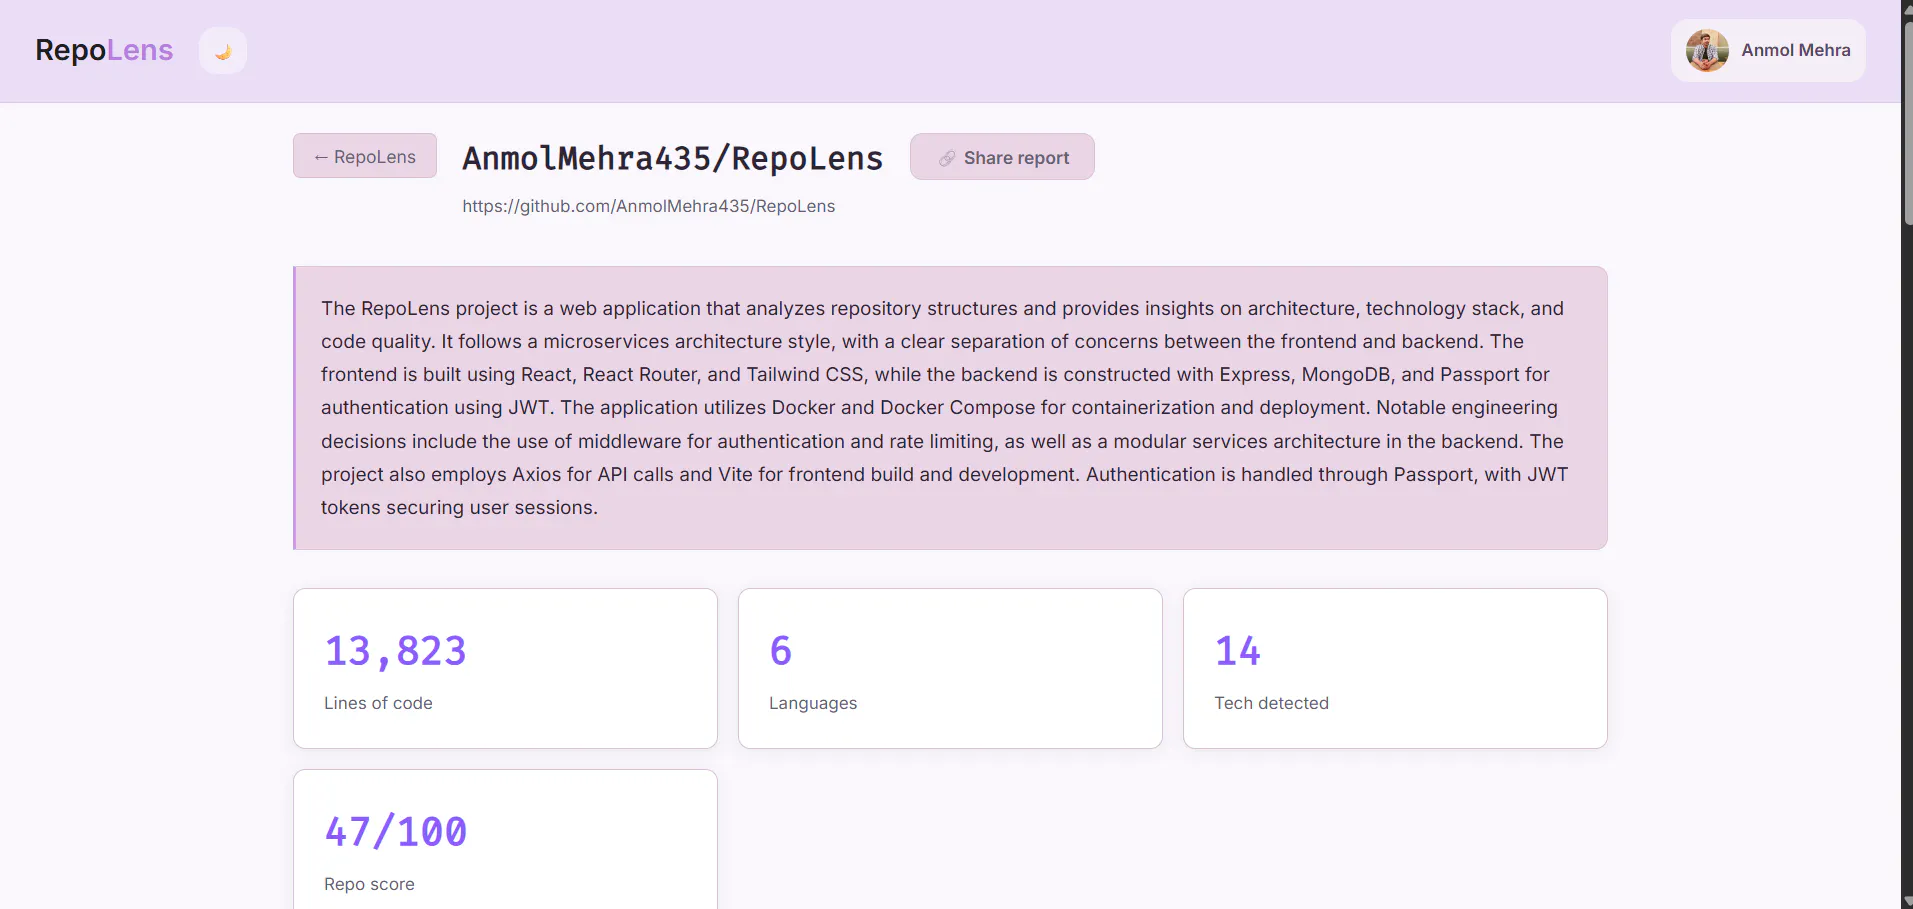Open the Anmol Mehra user name menu
This screenshot has width=1913, height=909.
click(x=1795, y=50)
